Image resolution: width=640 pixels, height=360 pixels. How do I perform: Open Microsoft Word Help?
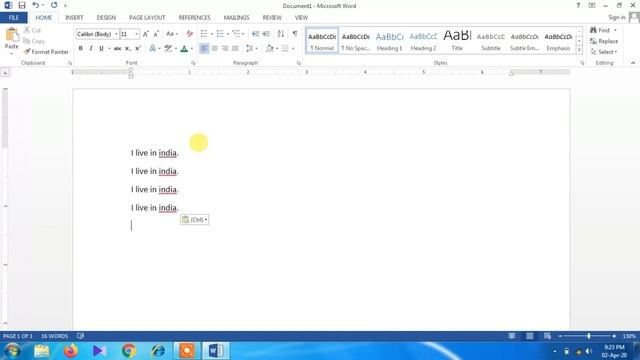578,5
